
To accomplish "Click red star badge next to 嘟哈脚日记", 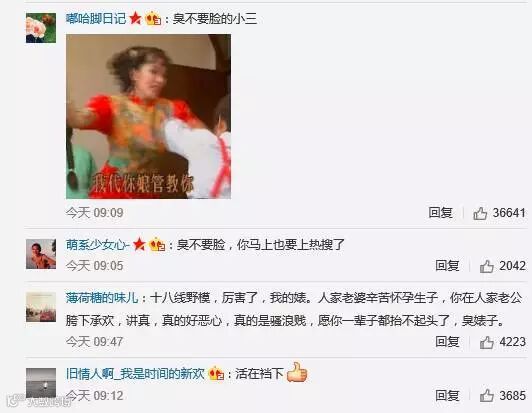I will (135, 18).
